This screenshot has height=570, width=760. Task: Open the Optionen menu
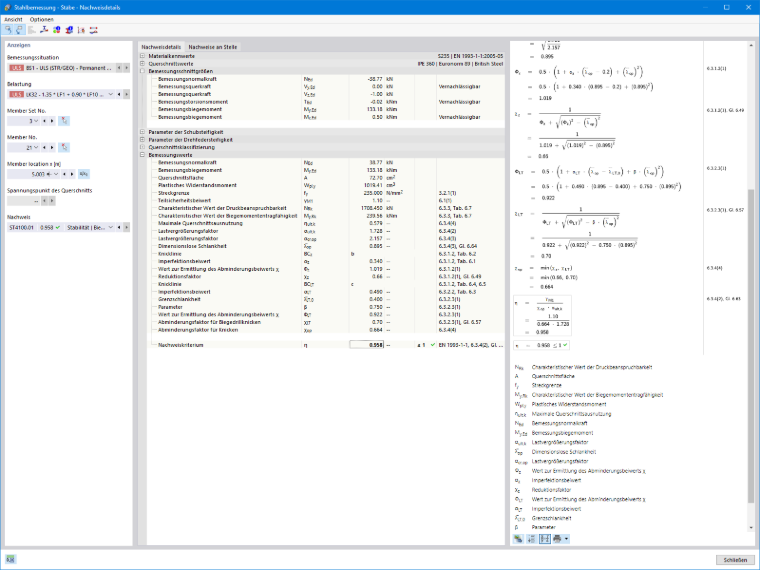pyautogui.click(x=42, y=19)
